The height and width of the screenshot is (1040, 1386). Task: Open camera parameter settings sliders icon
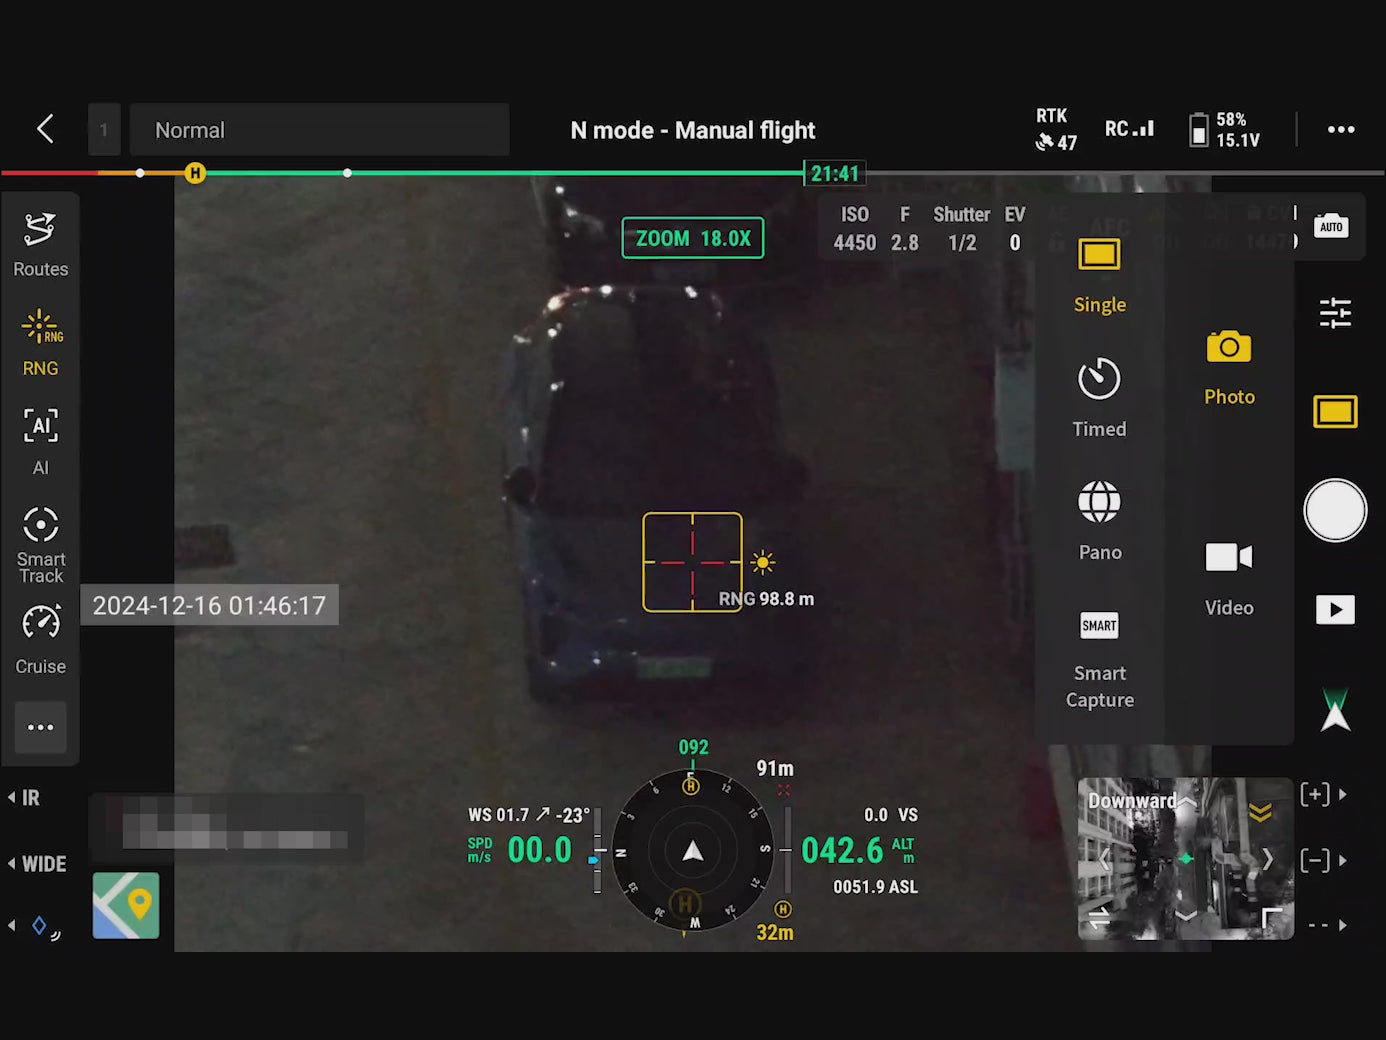pos(1335,313)
